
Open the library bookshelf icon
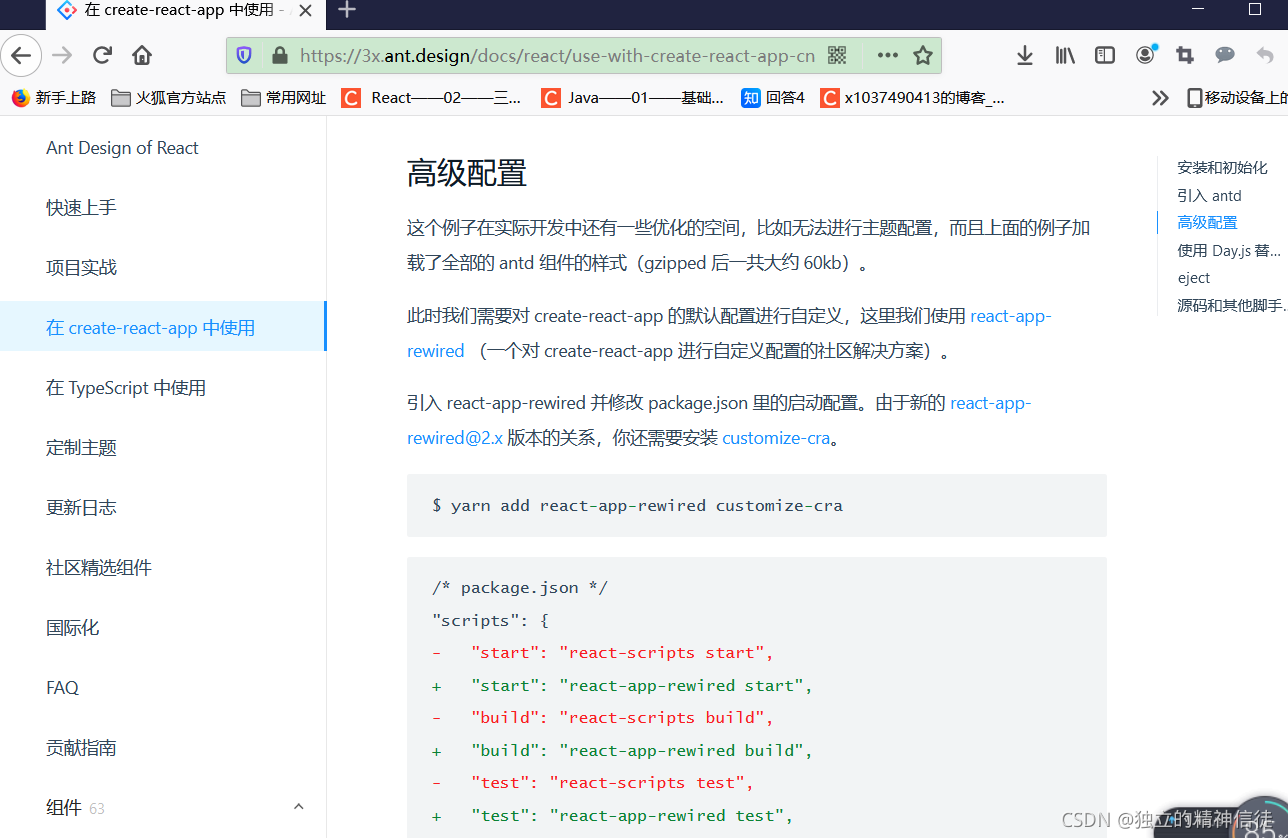(x=1065, y=55)
